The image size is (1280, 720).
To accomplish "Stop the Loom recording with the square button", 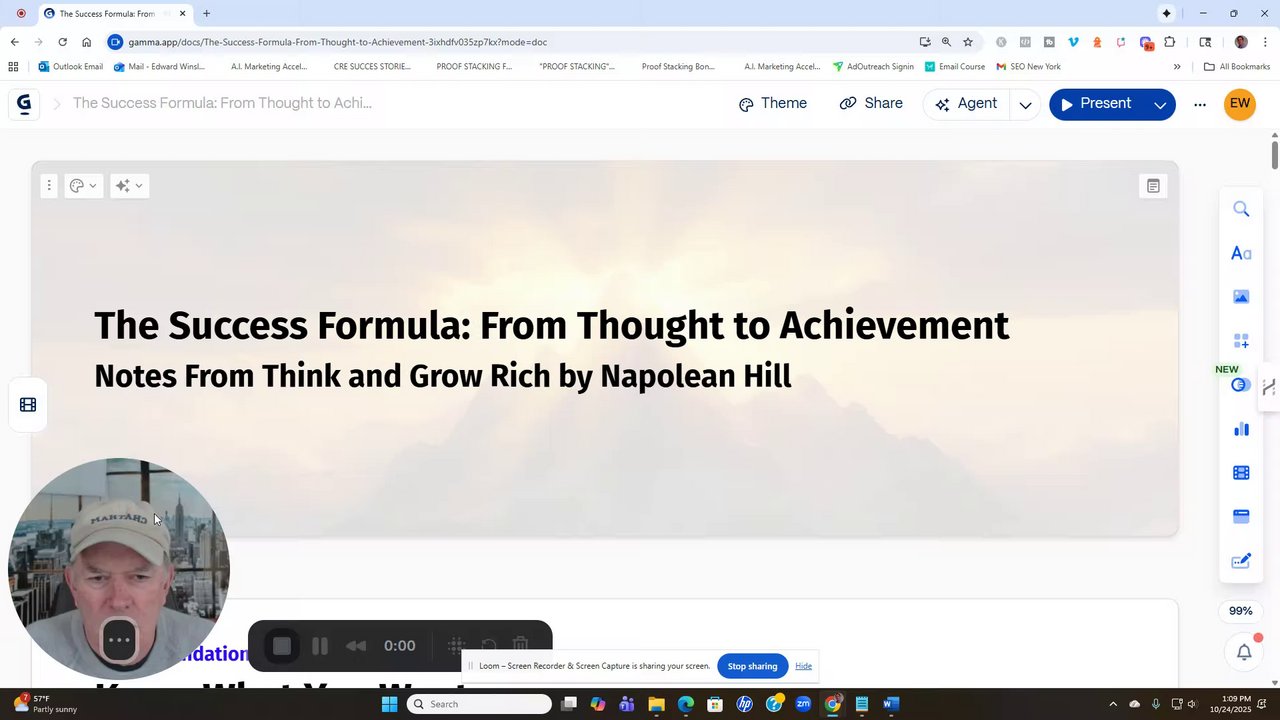I will [282, 646].
